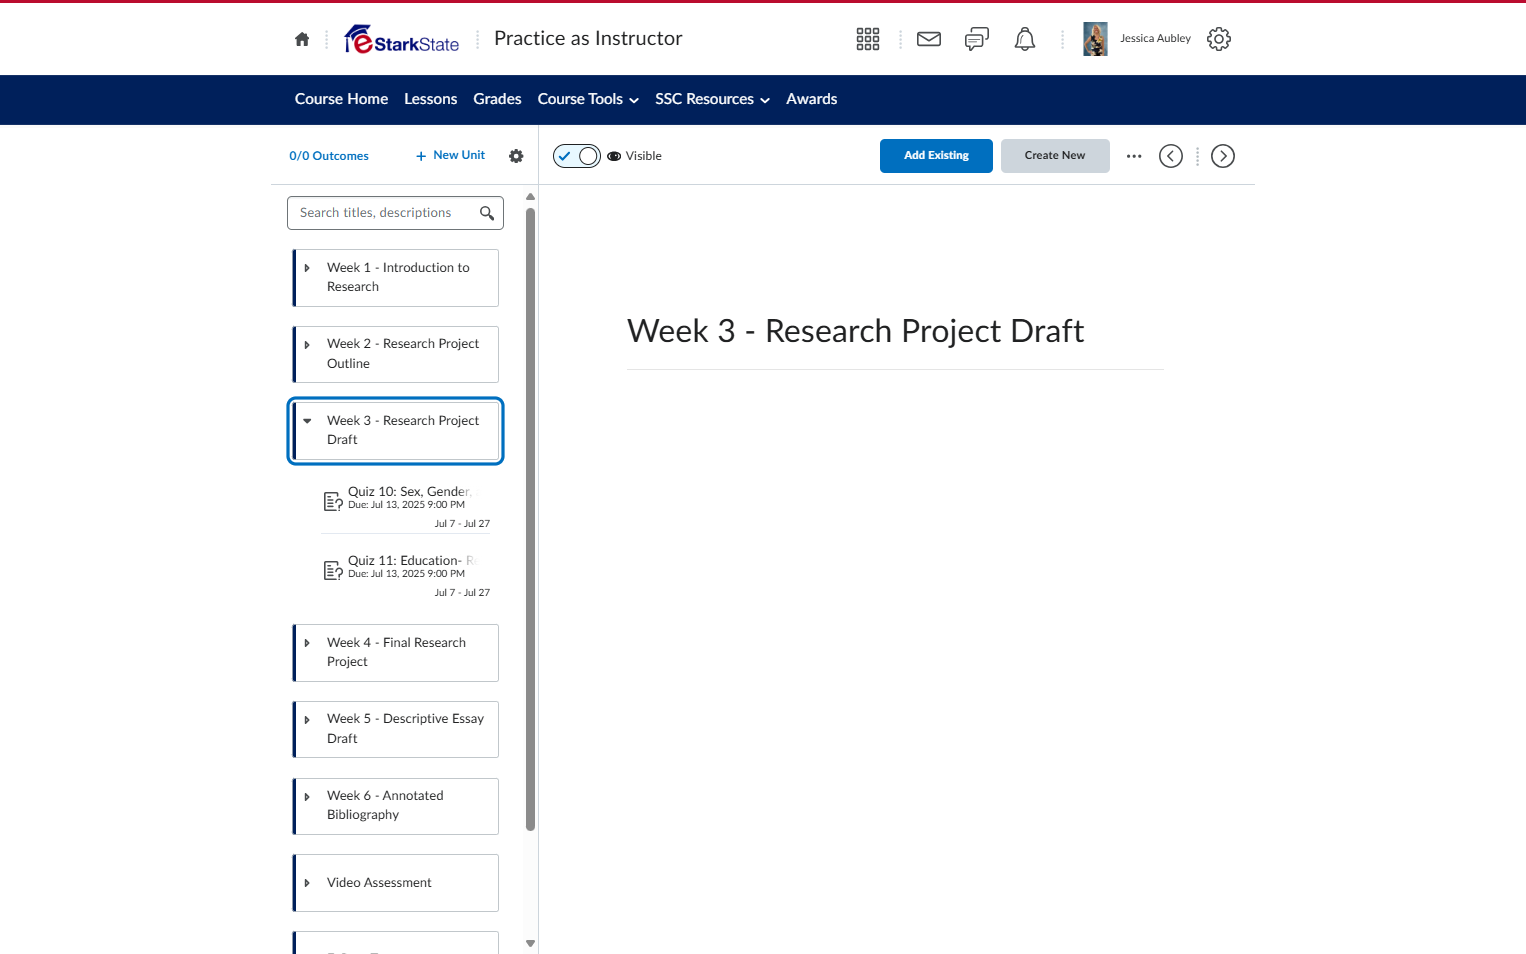Open the course selector grid icon
1526x954 pixels.
coord(868,39)
